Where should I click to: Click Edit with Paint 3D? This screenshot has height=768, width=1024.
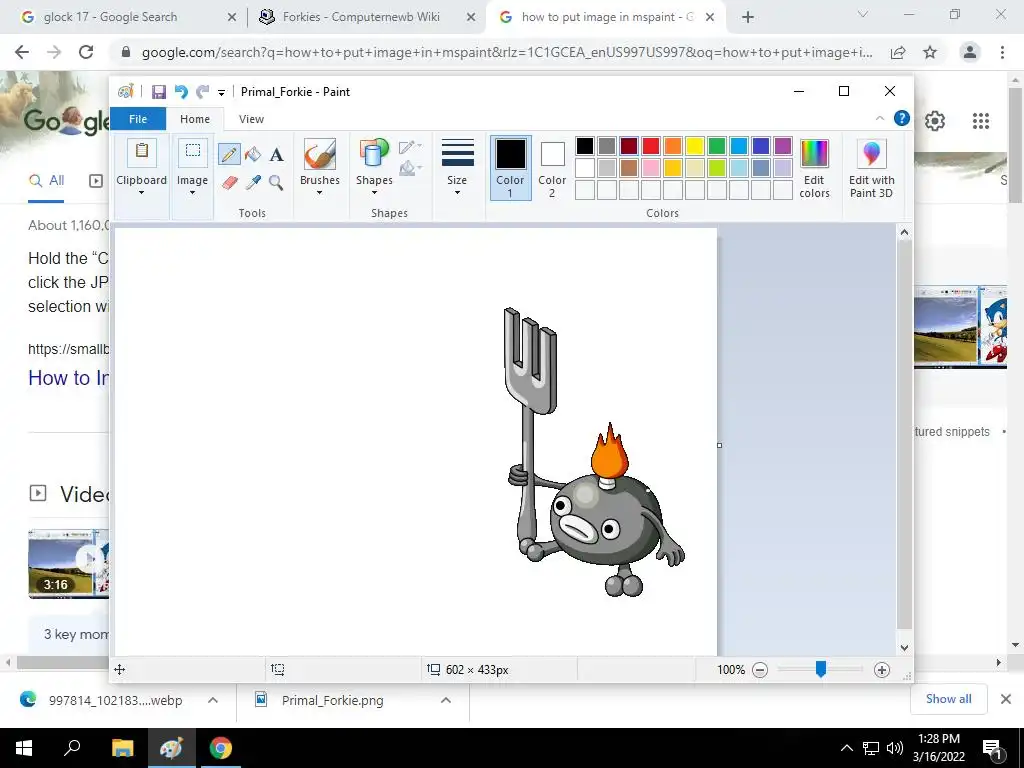pyautogui.click(x=871, y=168)
